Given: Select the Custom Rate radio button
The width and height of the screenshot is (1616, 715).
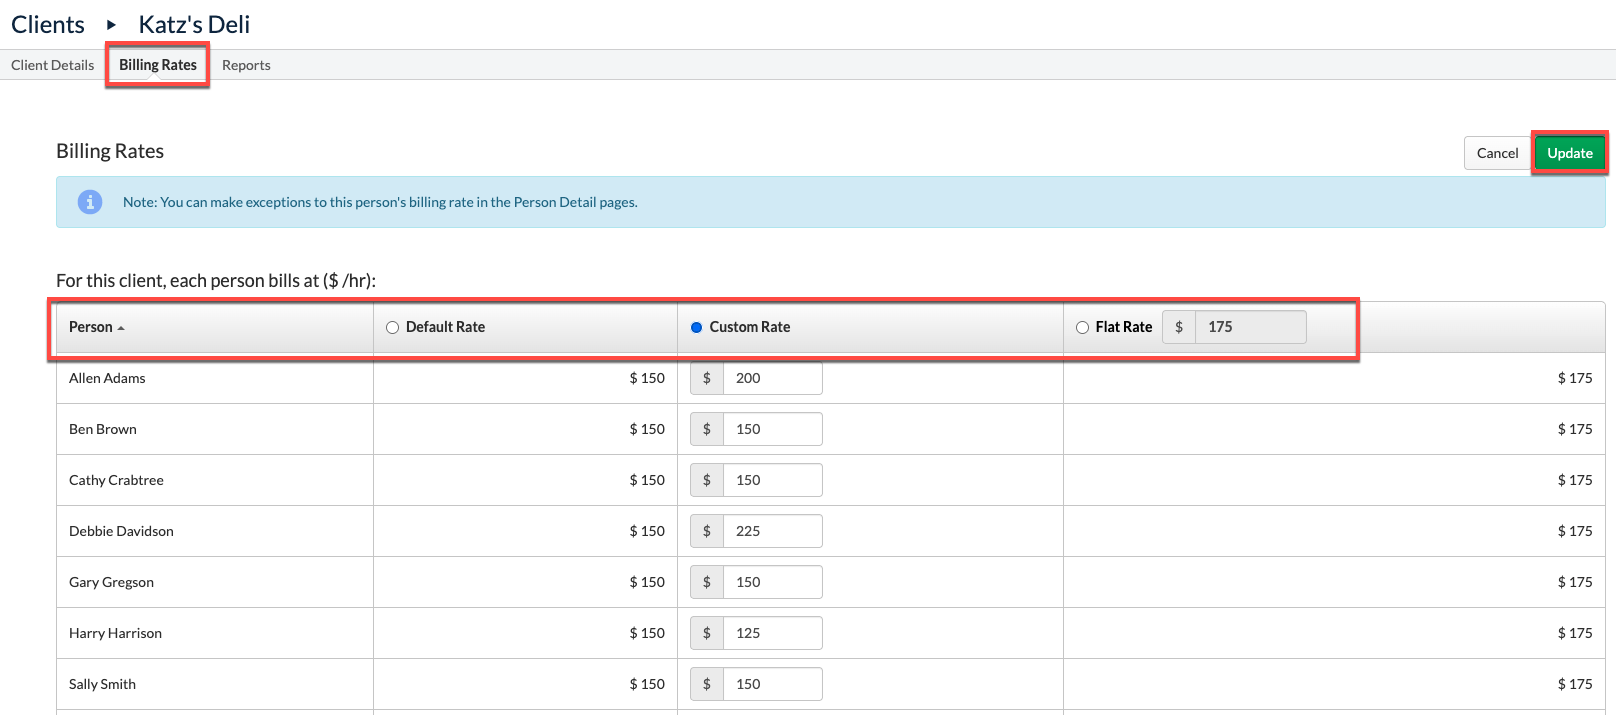Looking at the screenshot, I should pos(697,327).
